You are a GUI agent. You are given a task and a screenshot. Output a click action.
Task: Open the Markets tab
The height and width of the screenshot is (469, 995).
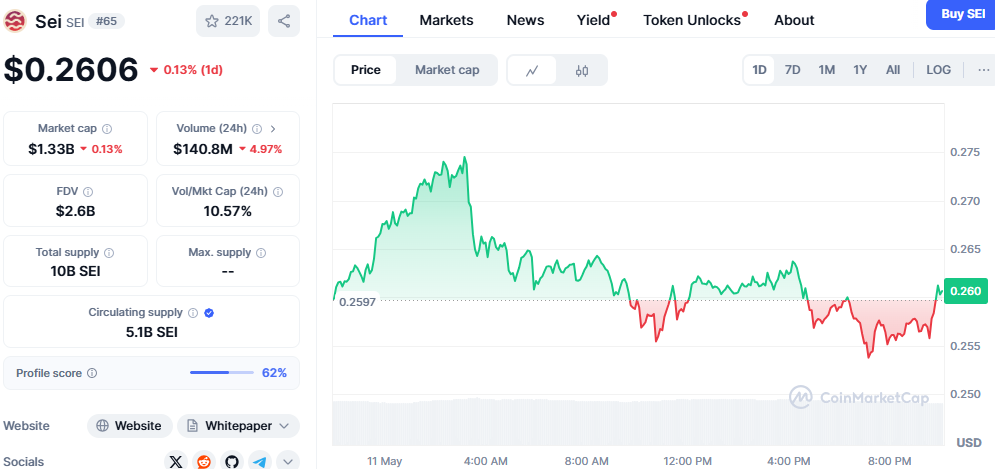[x=447, y=20]
